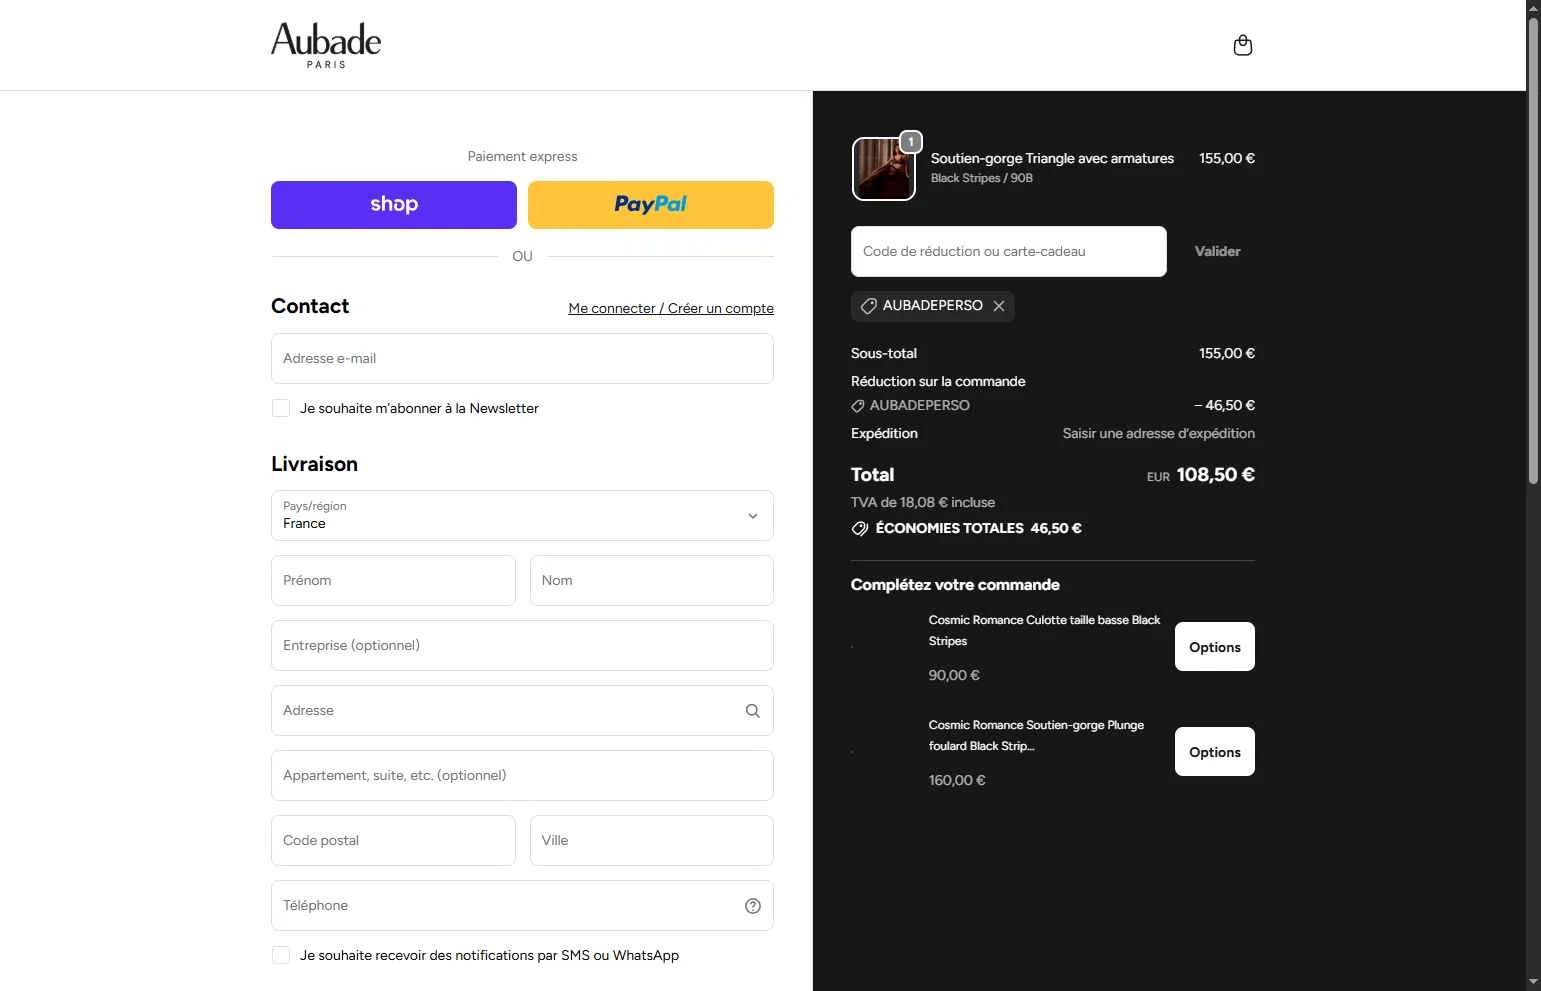
Task: Click the Complétez votre commande heading
Action: tap(955, 585)
